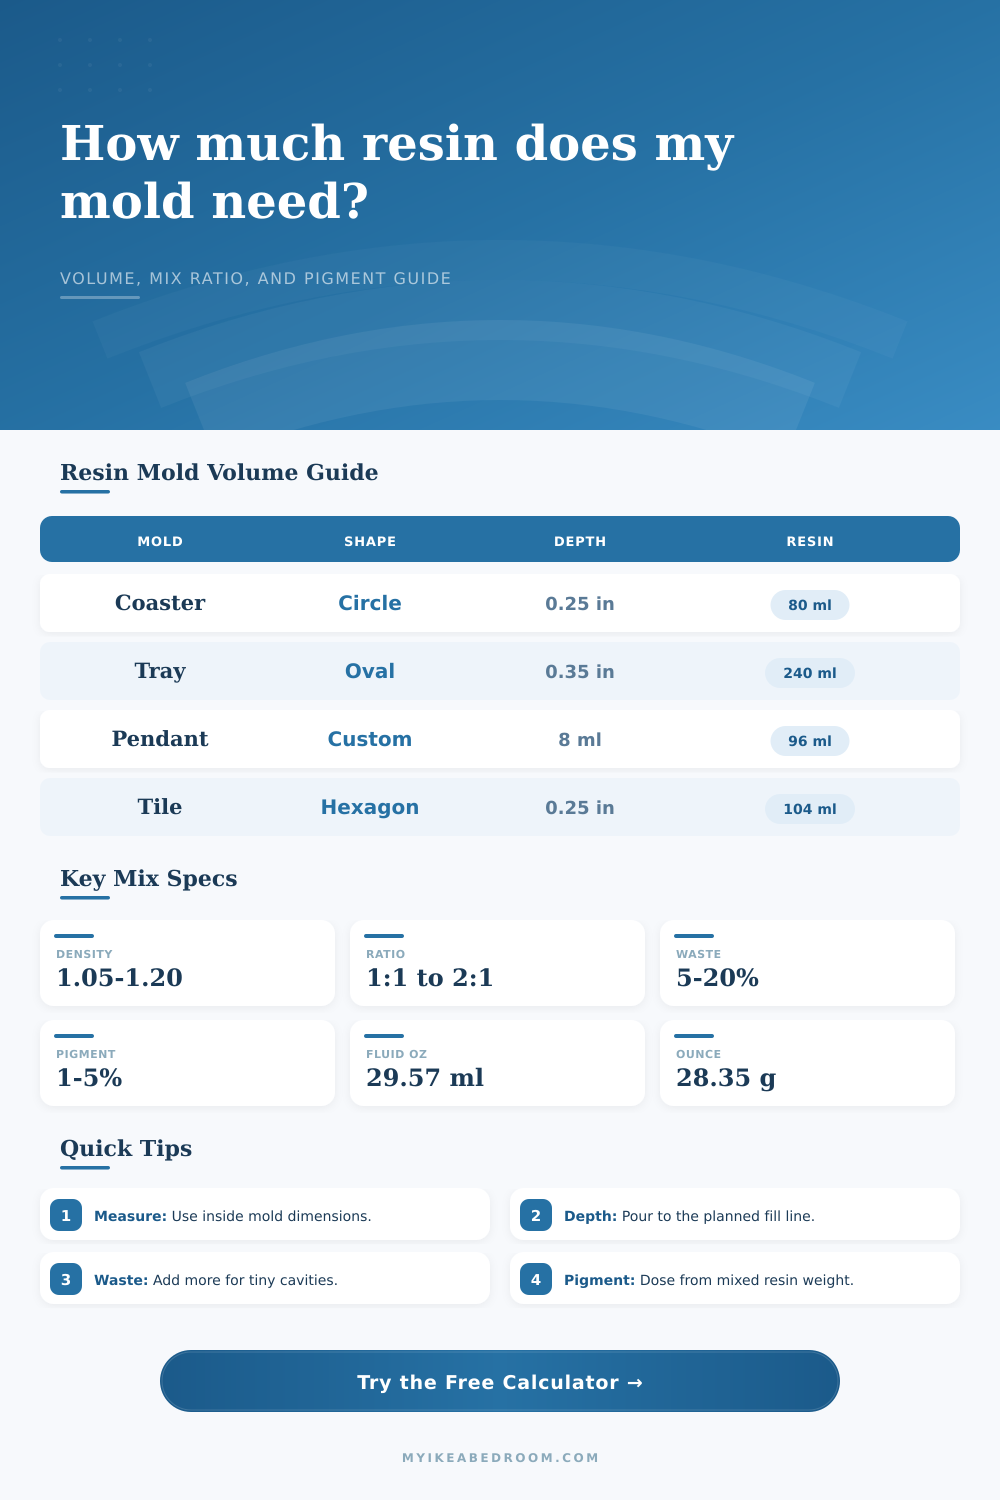1000x1500 pixels.
Task: Select the Fluid Oz 29.57 ml card
Action: [497, 1063]
